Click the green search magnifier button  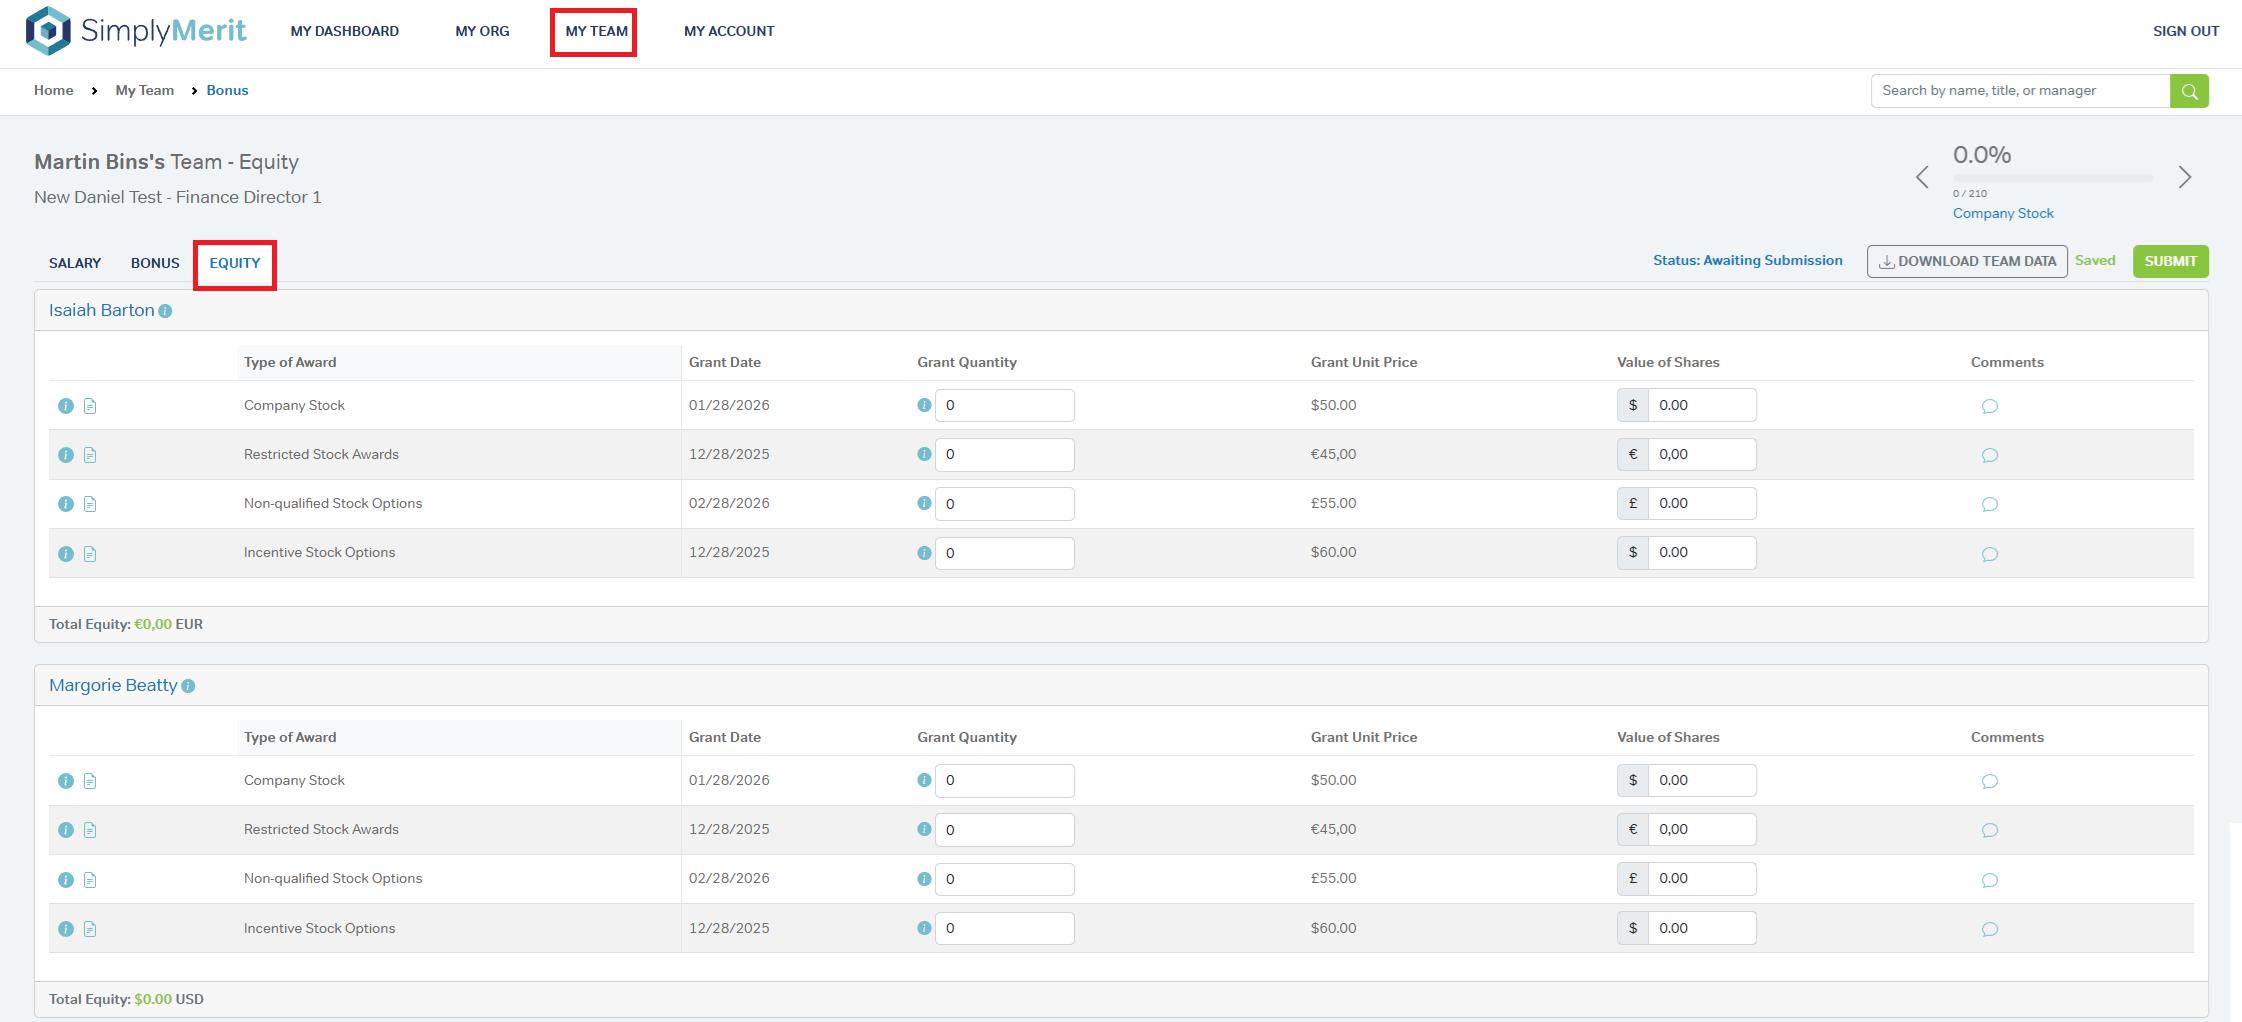2189,91
